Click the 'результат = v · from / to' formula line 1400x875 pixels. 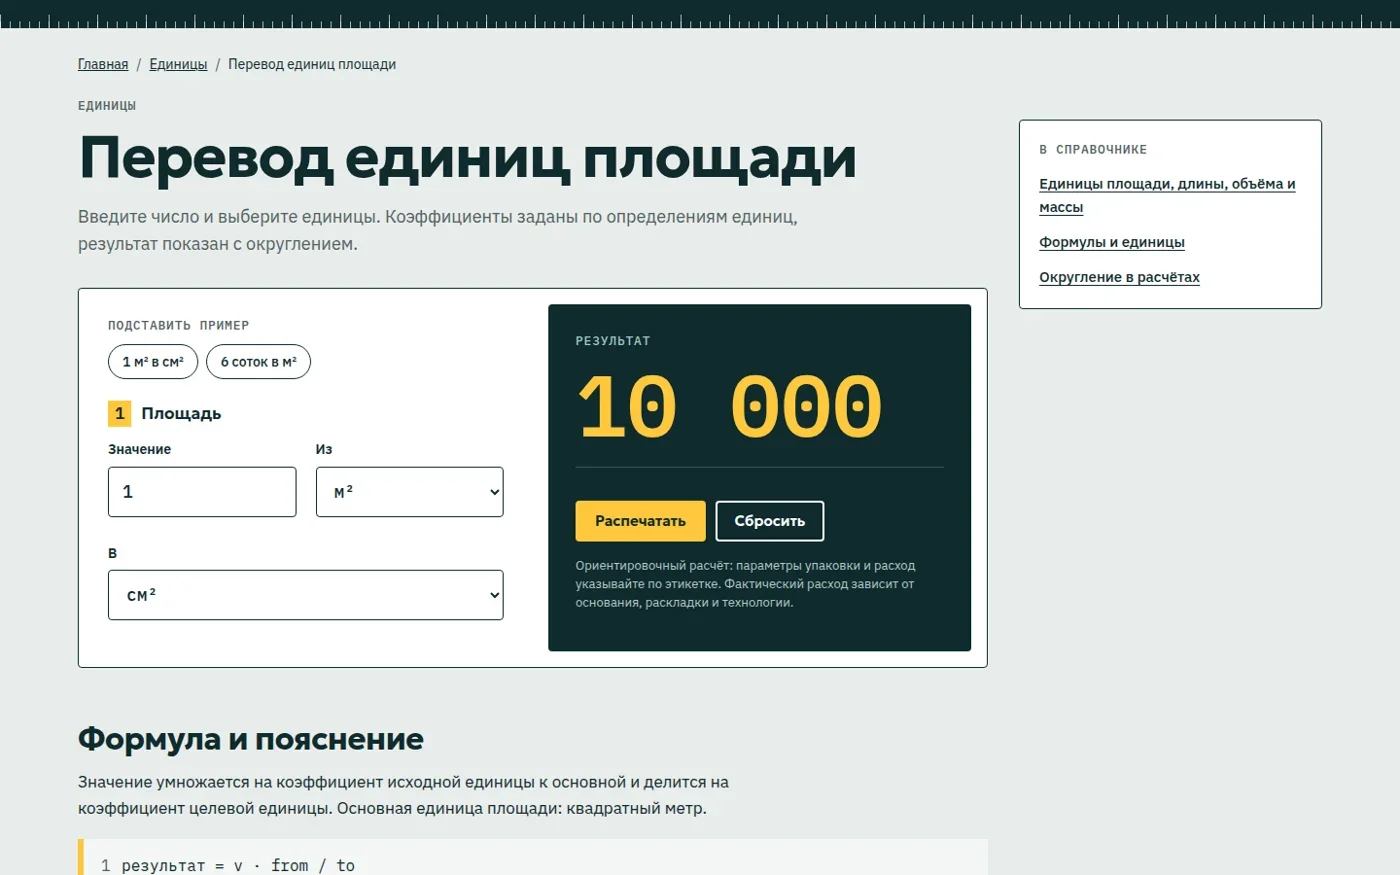coord(238,865)
